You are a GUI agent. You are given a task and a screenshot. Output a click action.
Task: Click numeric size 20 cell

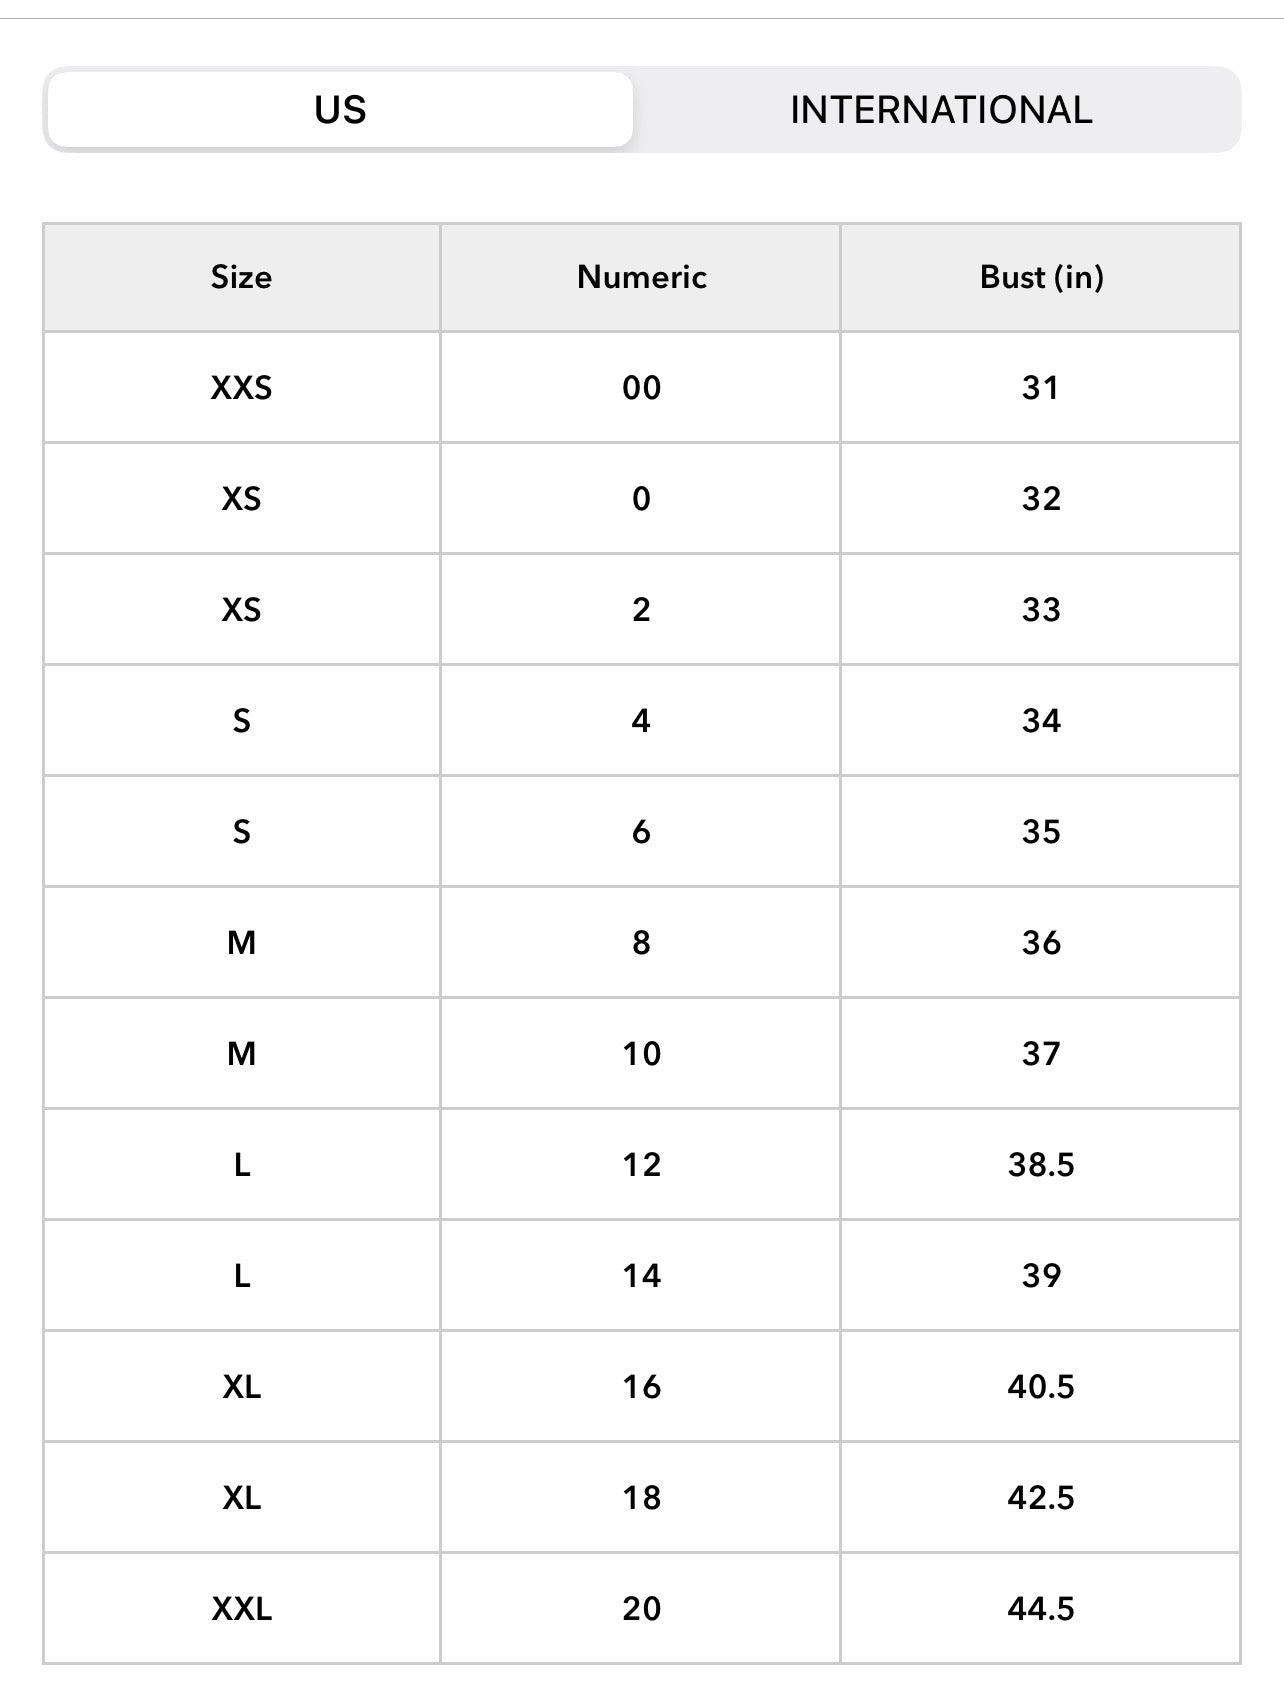tap(641, 1609)
